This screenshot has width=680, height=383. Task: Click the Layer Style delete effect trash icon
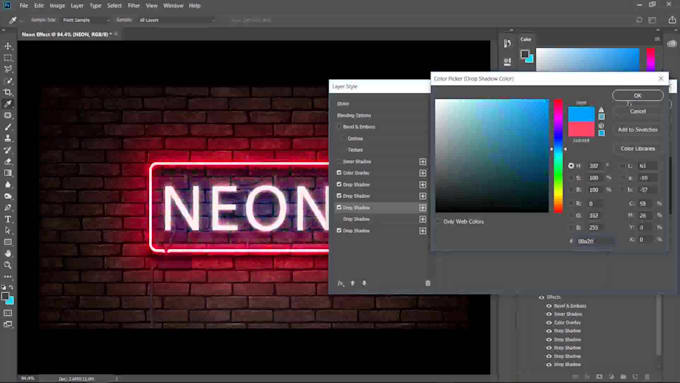point(428,283)
